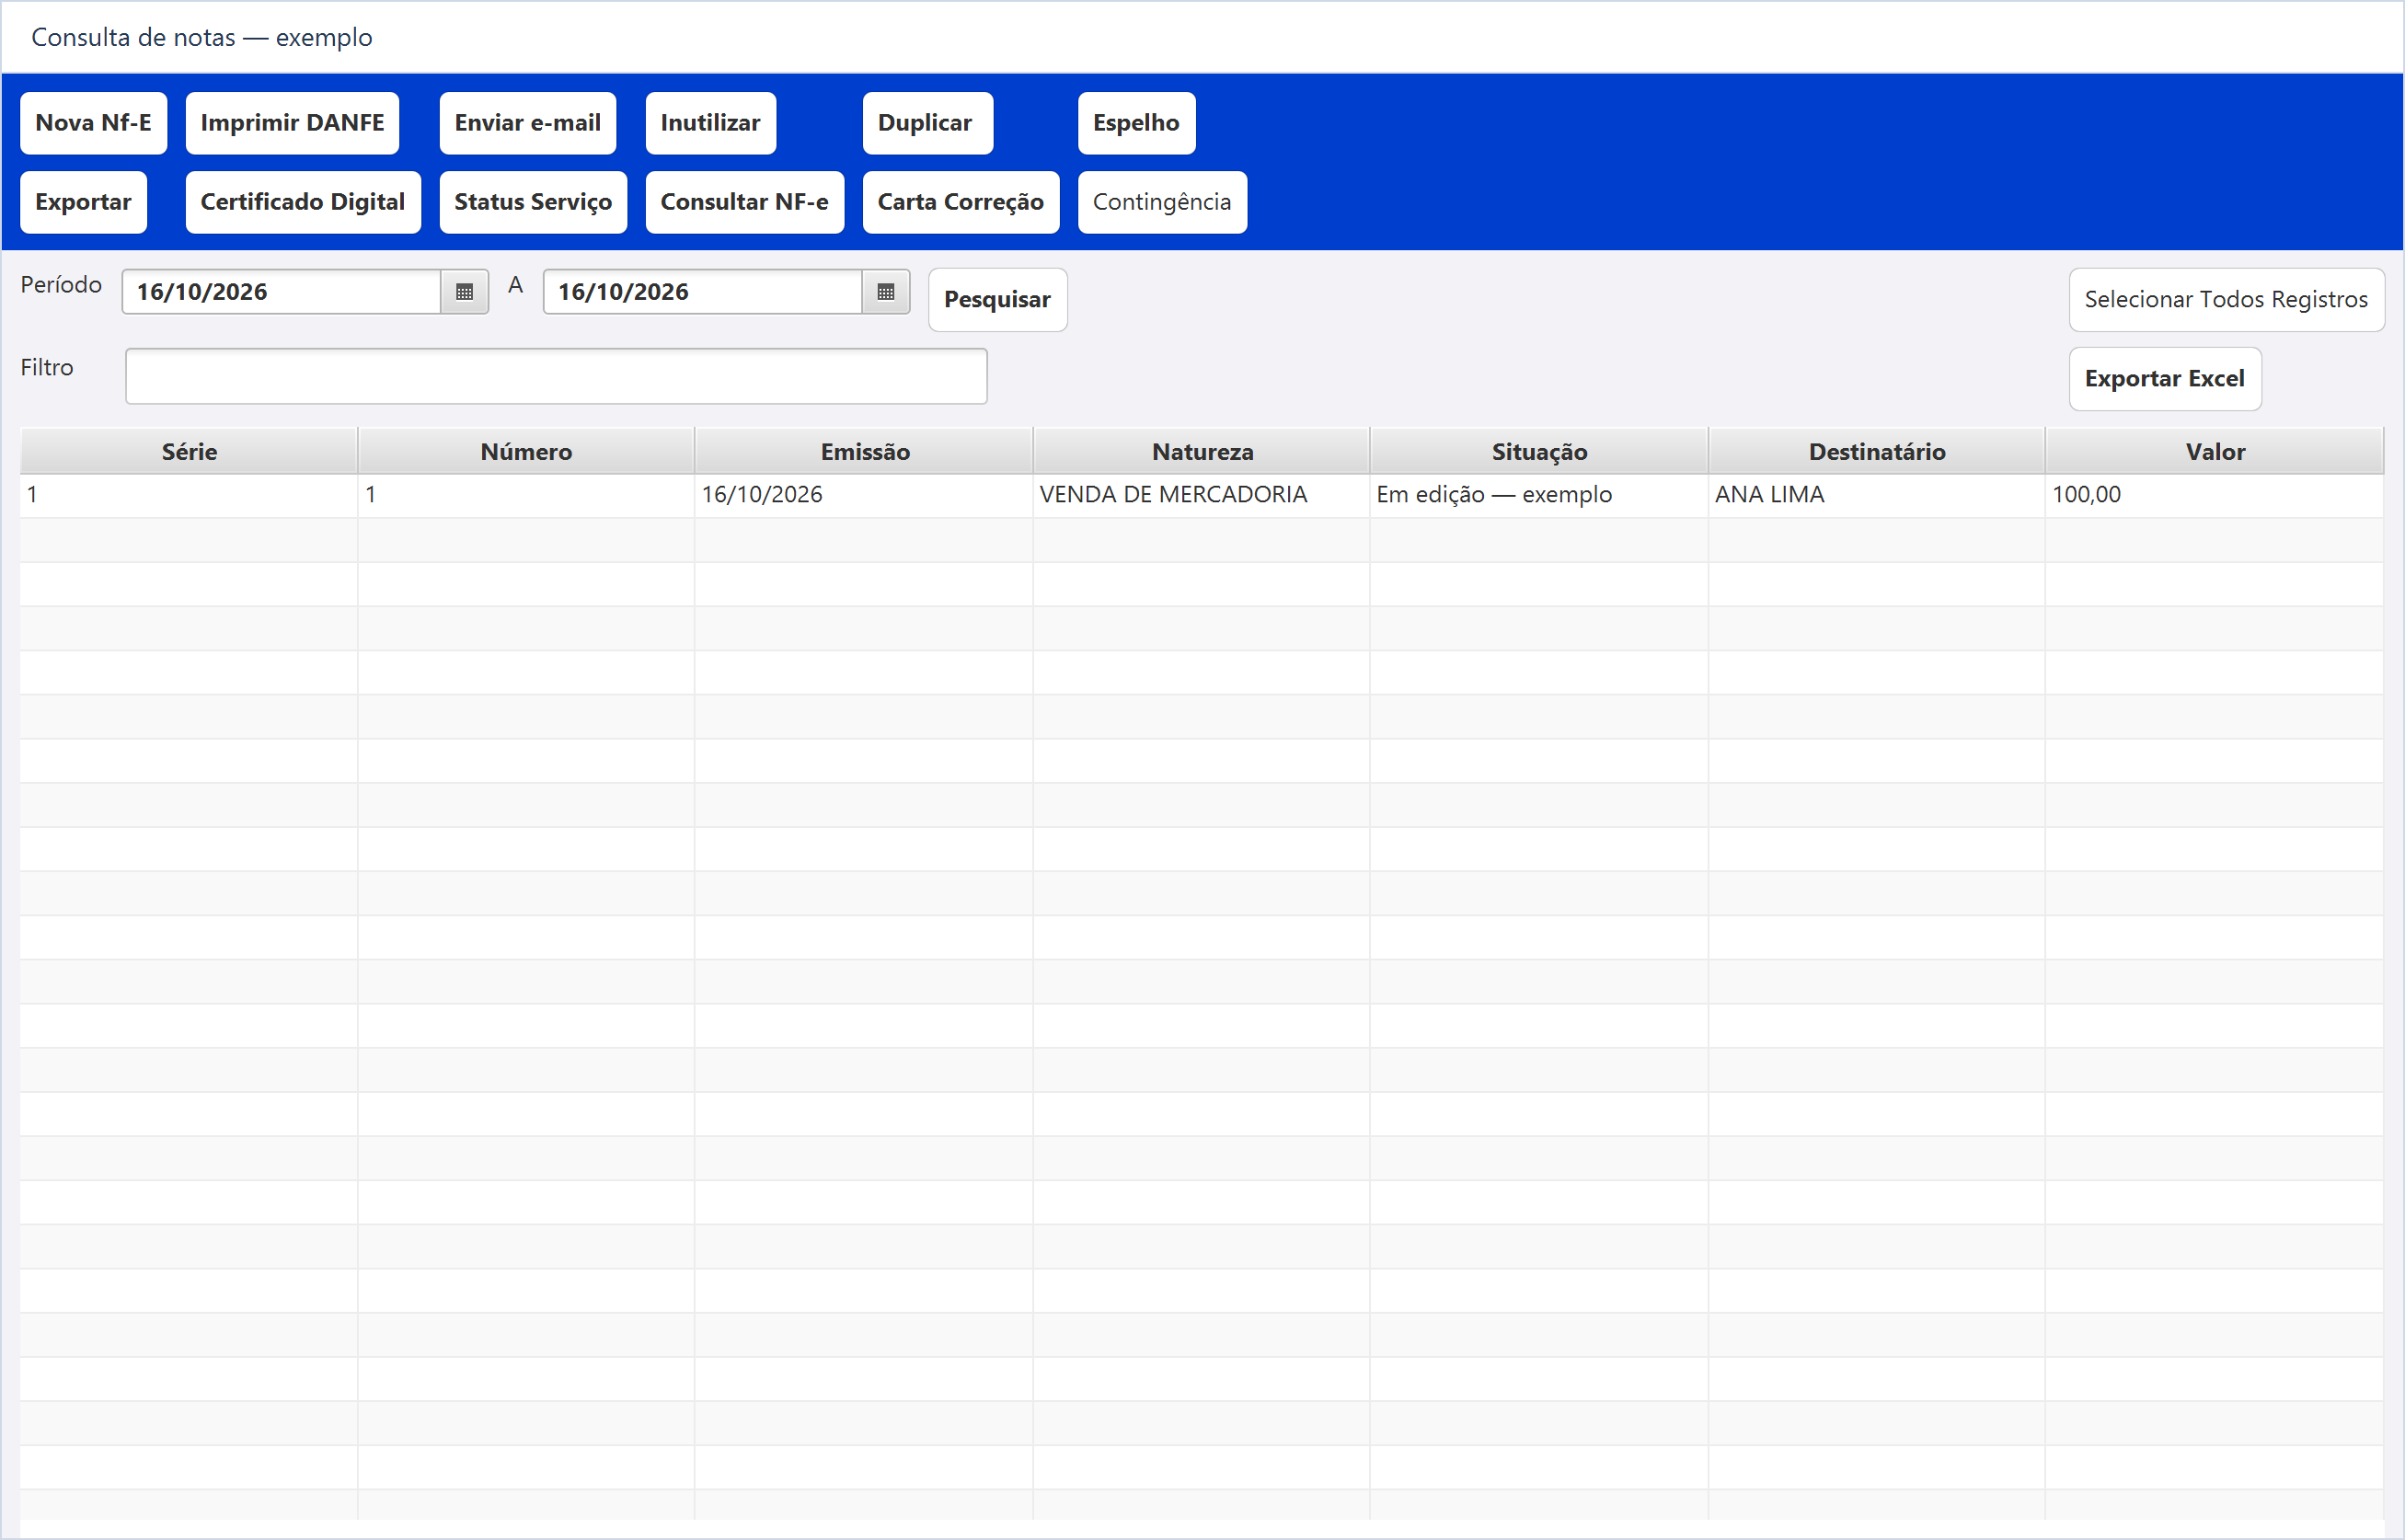
Task: Run search with Pesquisar button
Action: click(x=997, y=300)
